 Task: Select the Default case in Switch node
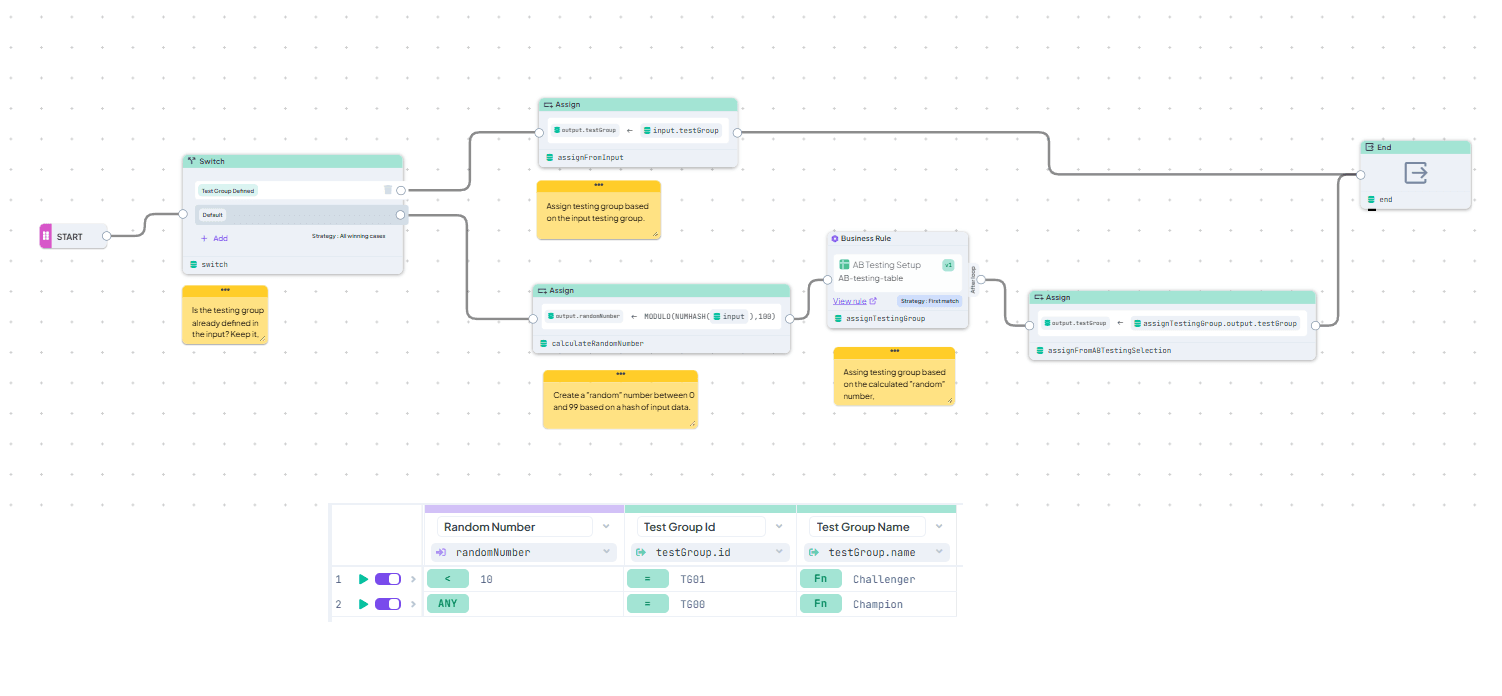(212, 215)
